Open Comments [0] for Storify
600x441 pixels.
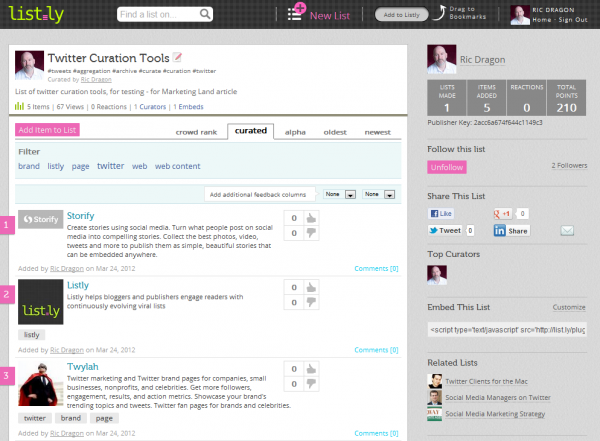coord(376,268)
